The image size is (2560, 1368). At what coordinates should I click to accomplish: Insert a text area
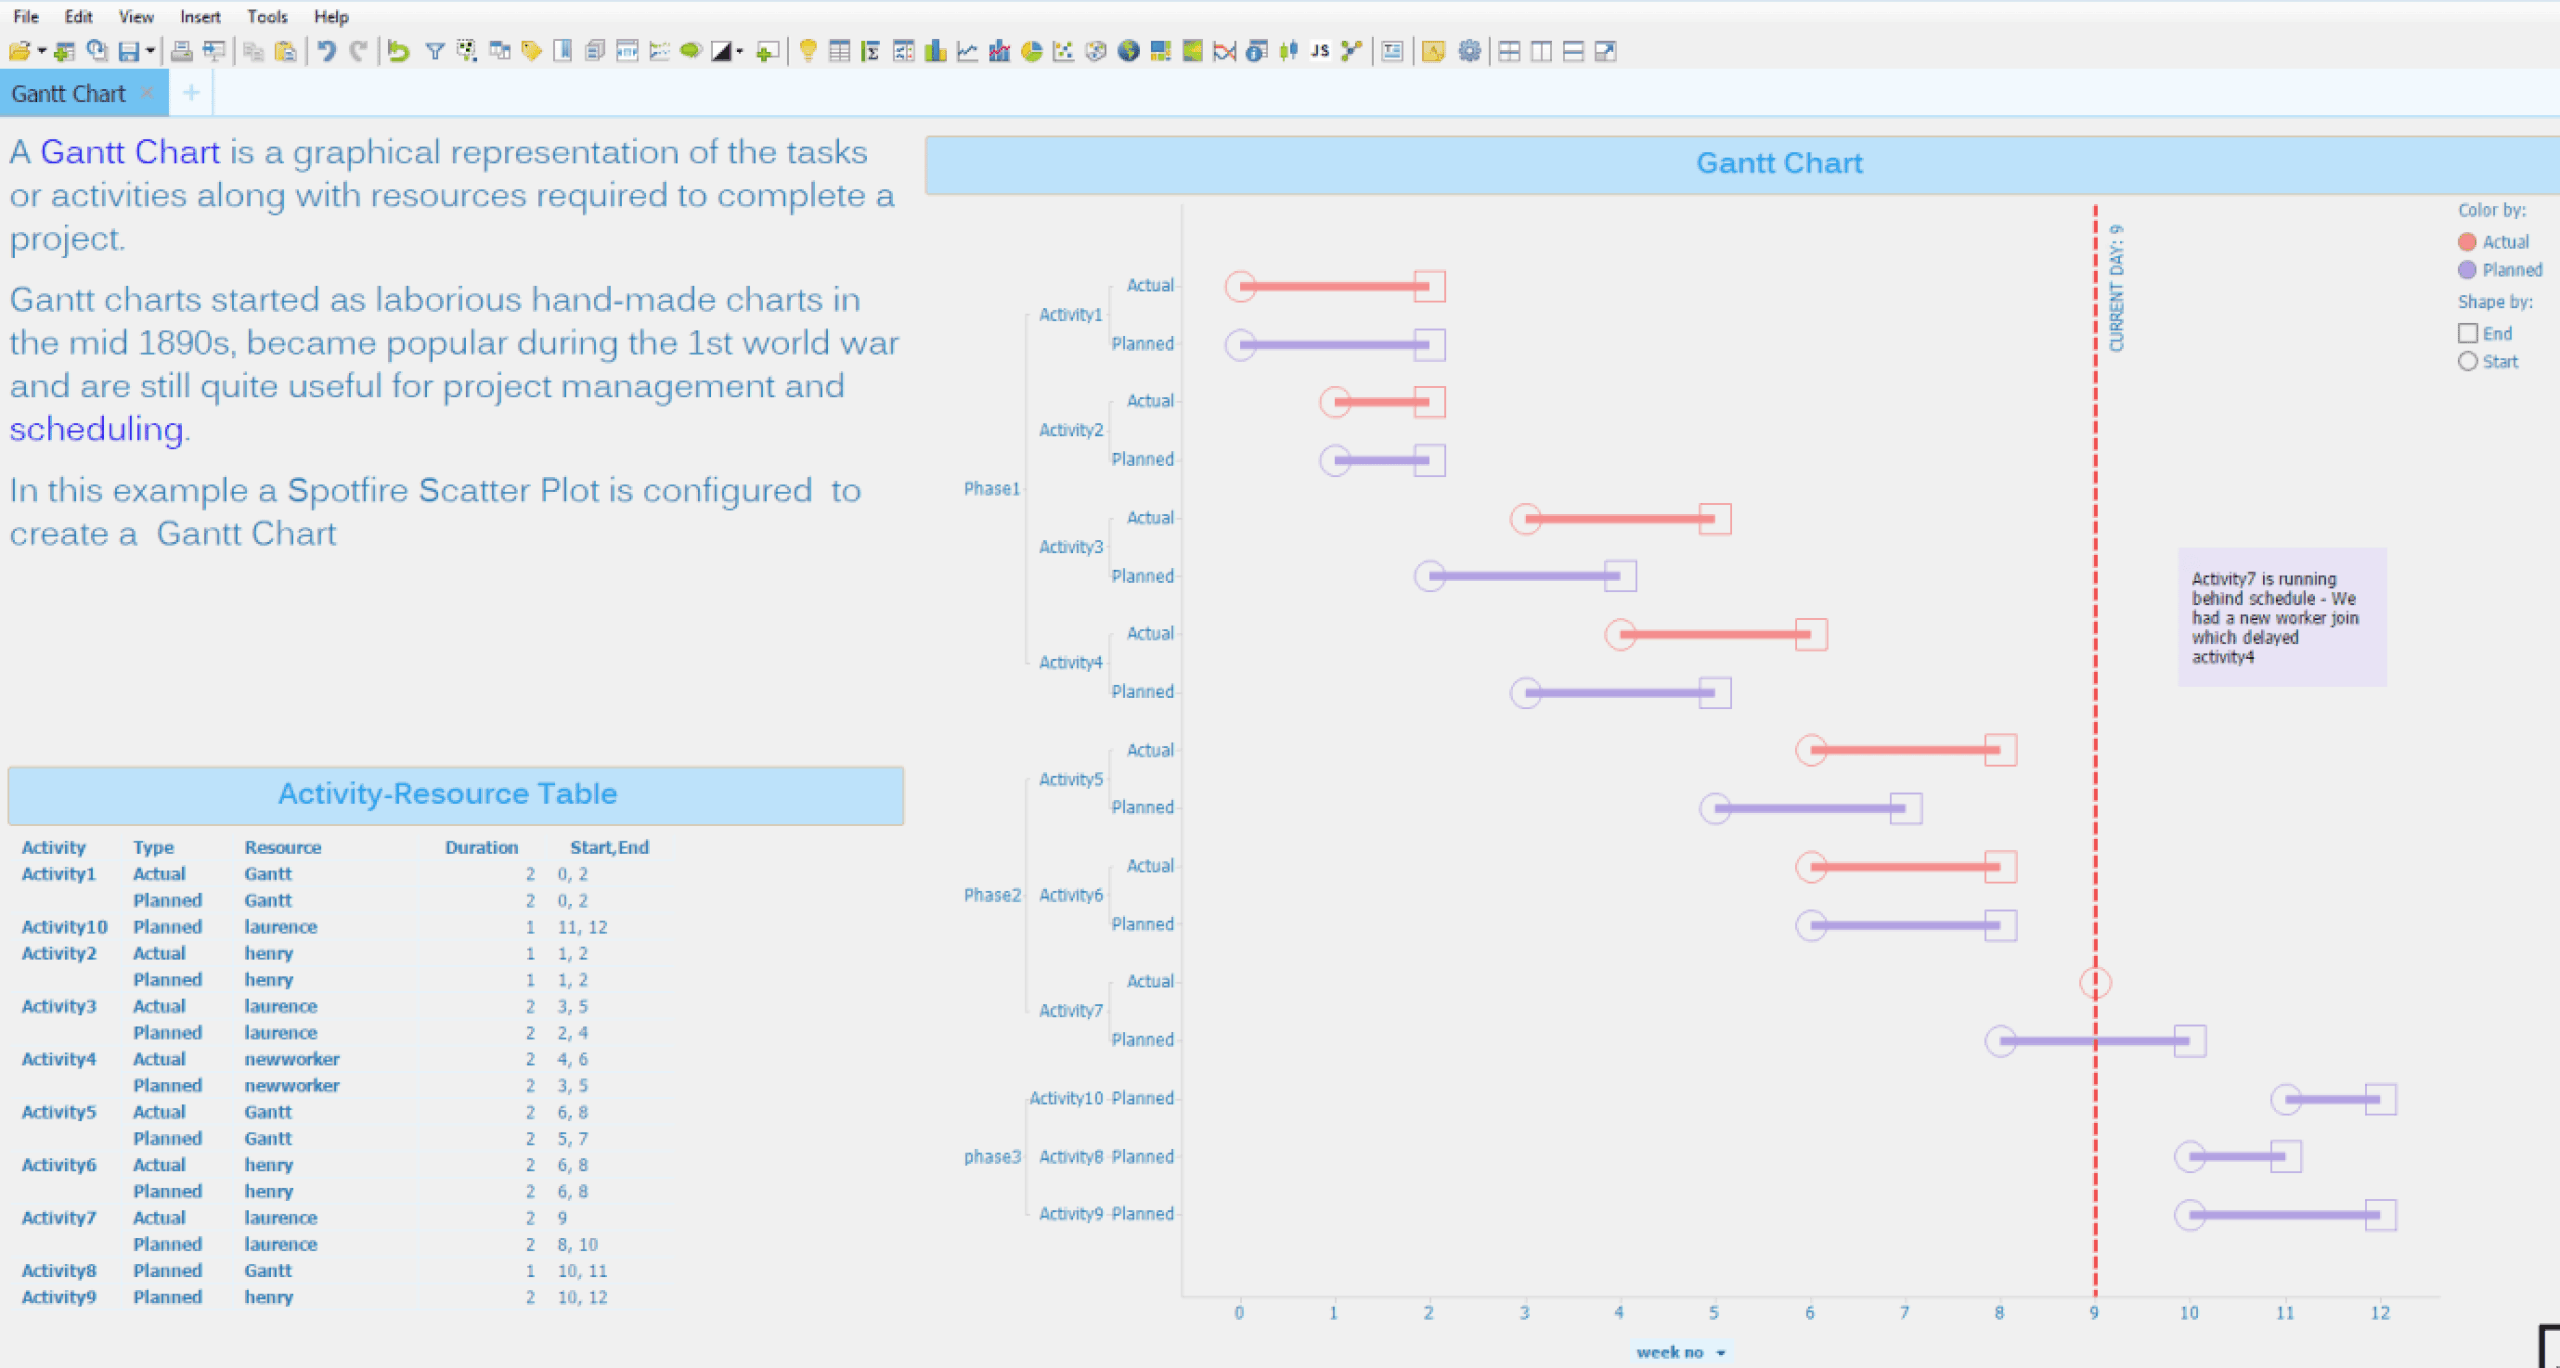coord(1390,51)
